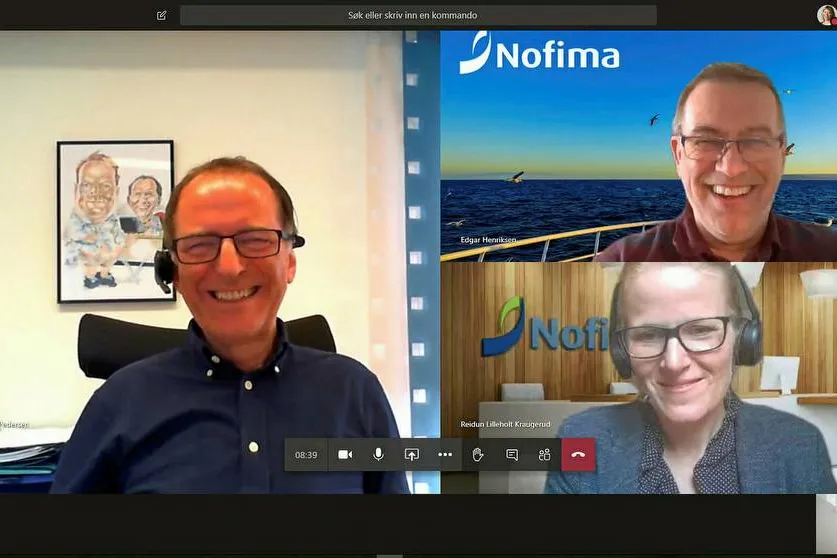The image size is (837, 558).
Task: Raise your hand in the meeting
Action: 478,455
